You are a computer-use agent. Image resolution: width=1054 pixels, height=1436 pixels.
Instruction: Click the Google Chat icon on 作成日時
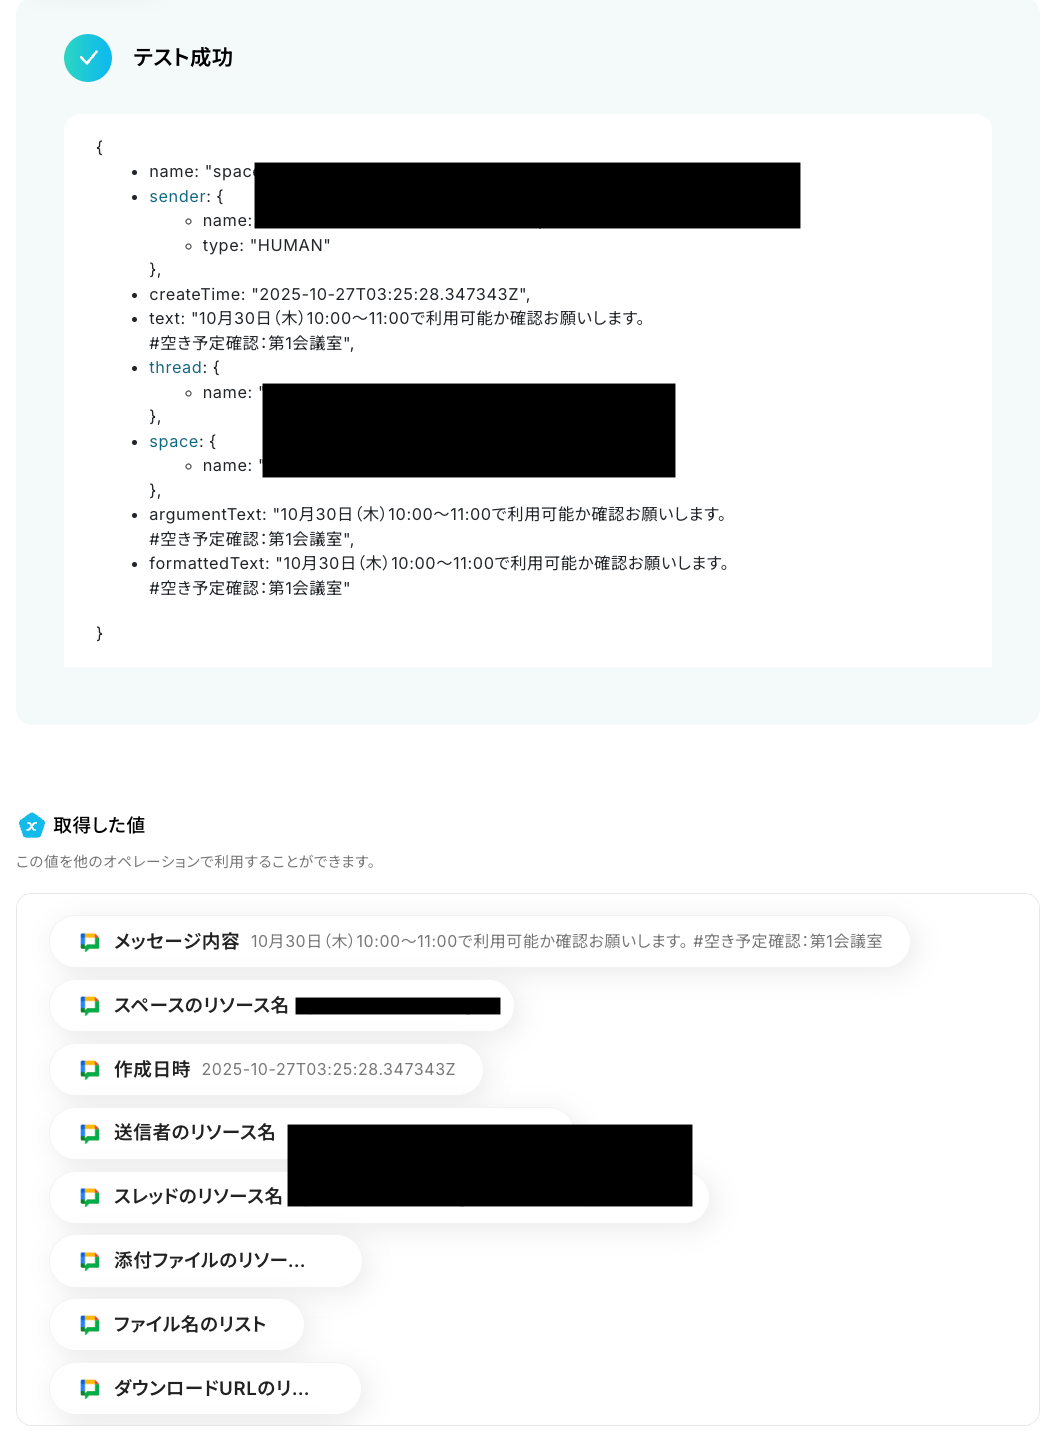pos(90,1070)
